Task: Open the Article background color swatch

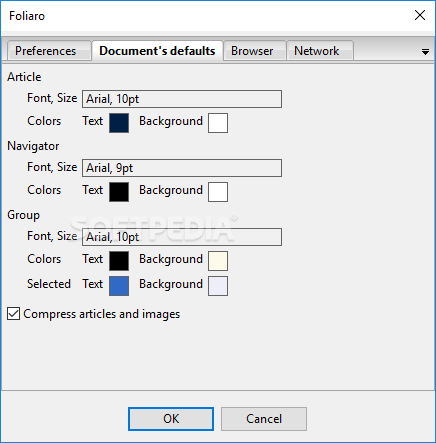Action: pos(218,123)
